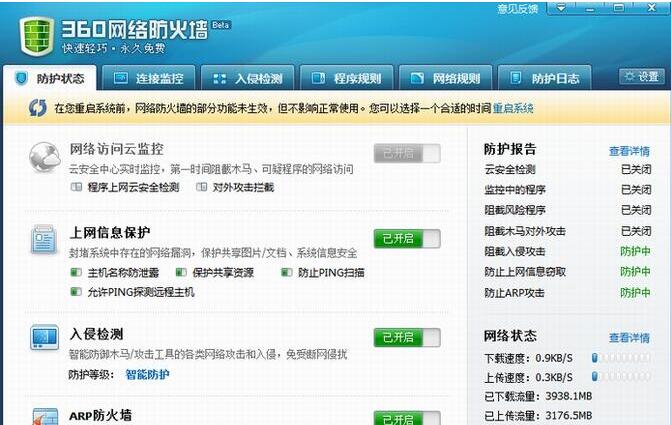Toggle 程序上网云安全检测 checkbox
The height and width of the screenshot is (425, 671).
(76, 187)
